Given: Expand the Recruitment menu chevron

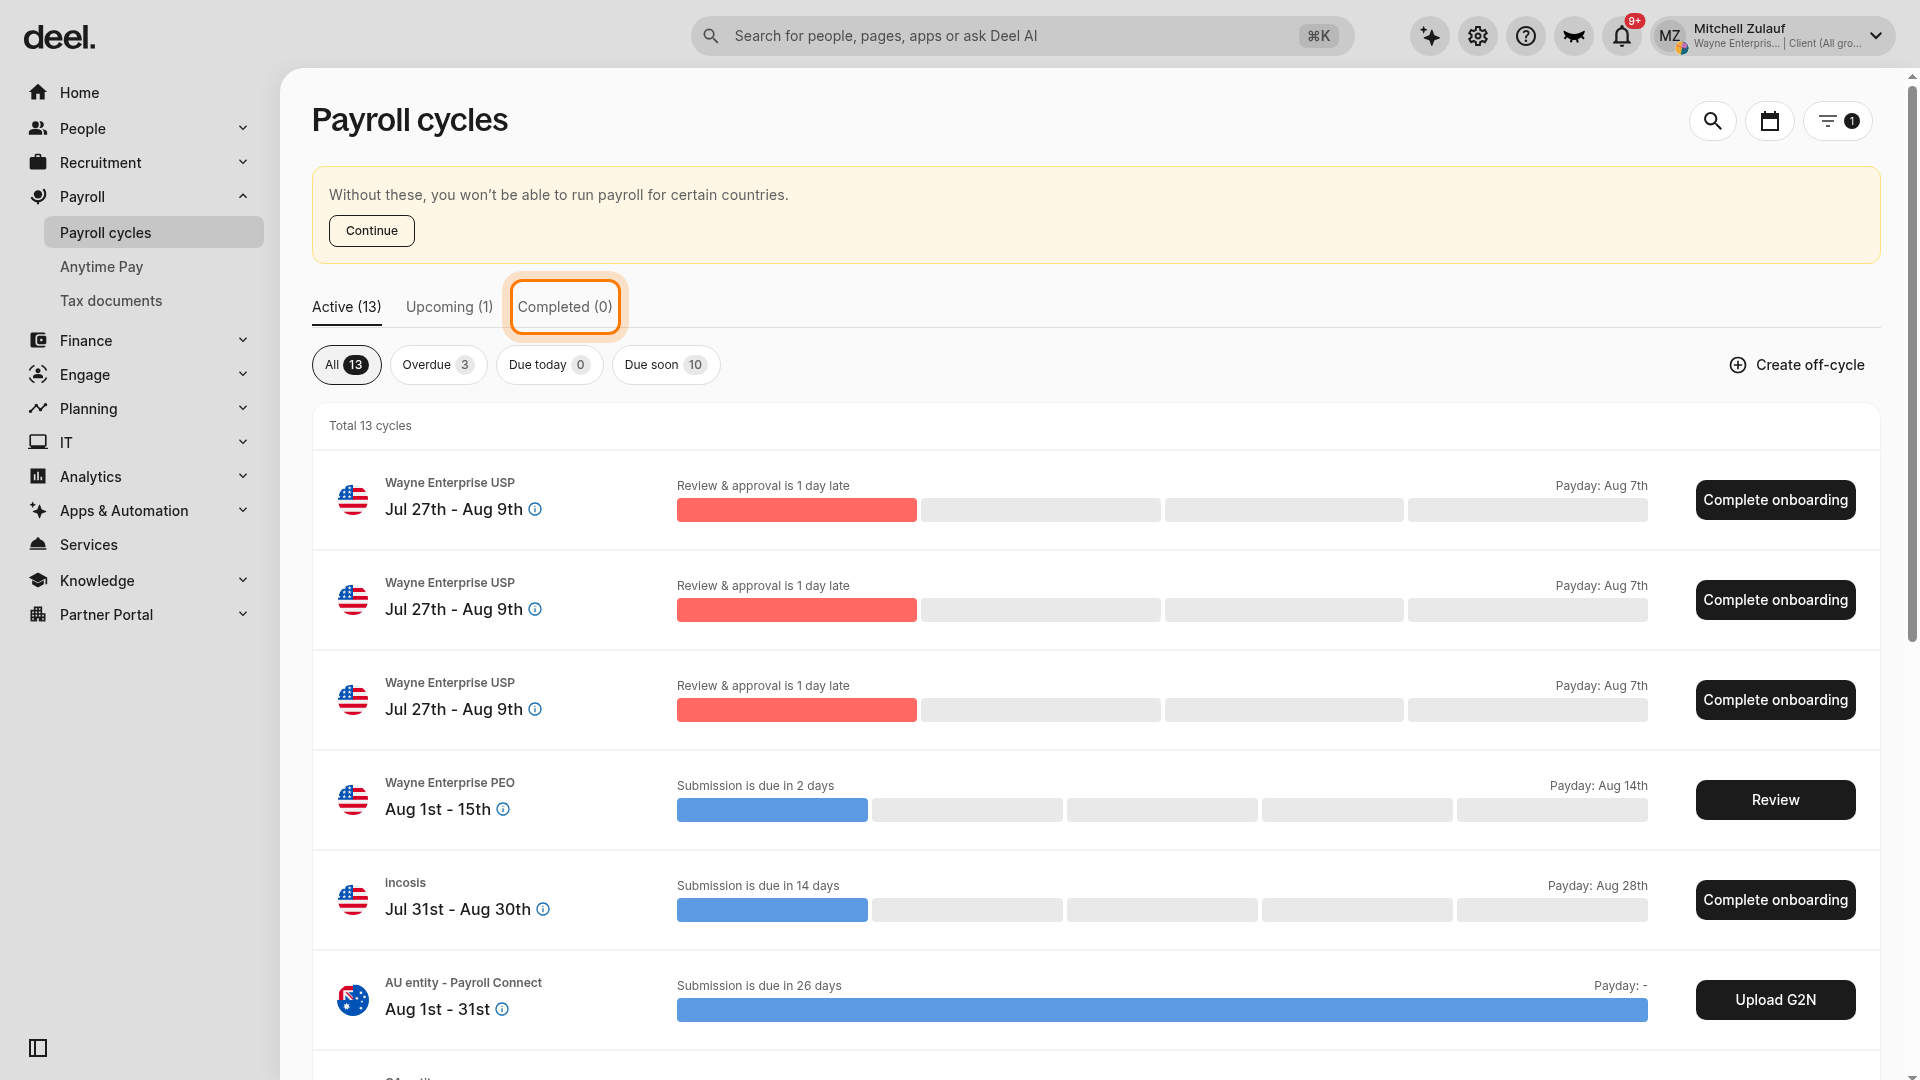Looking at the screenshot, I should point(243,162).
